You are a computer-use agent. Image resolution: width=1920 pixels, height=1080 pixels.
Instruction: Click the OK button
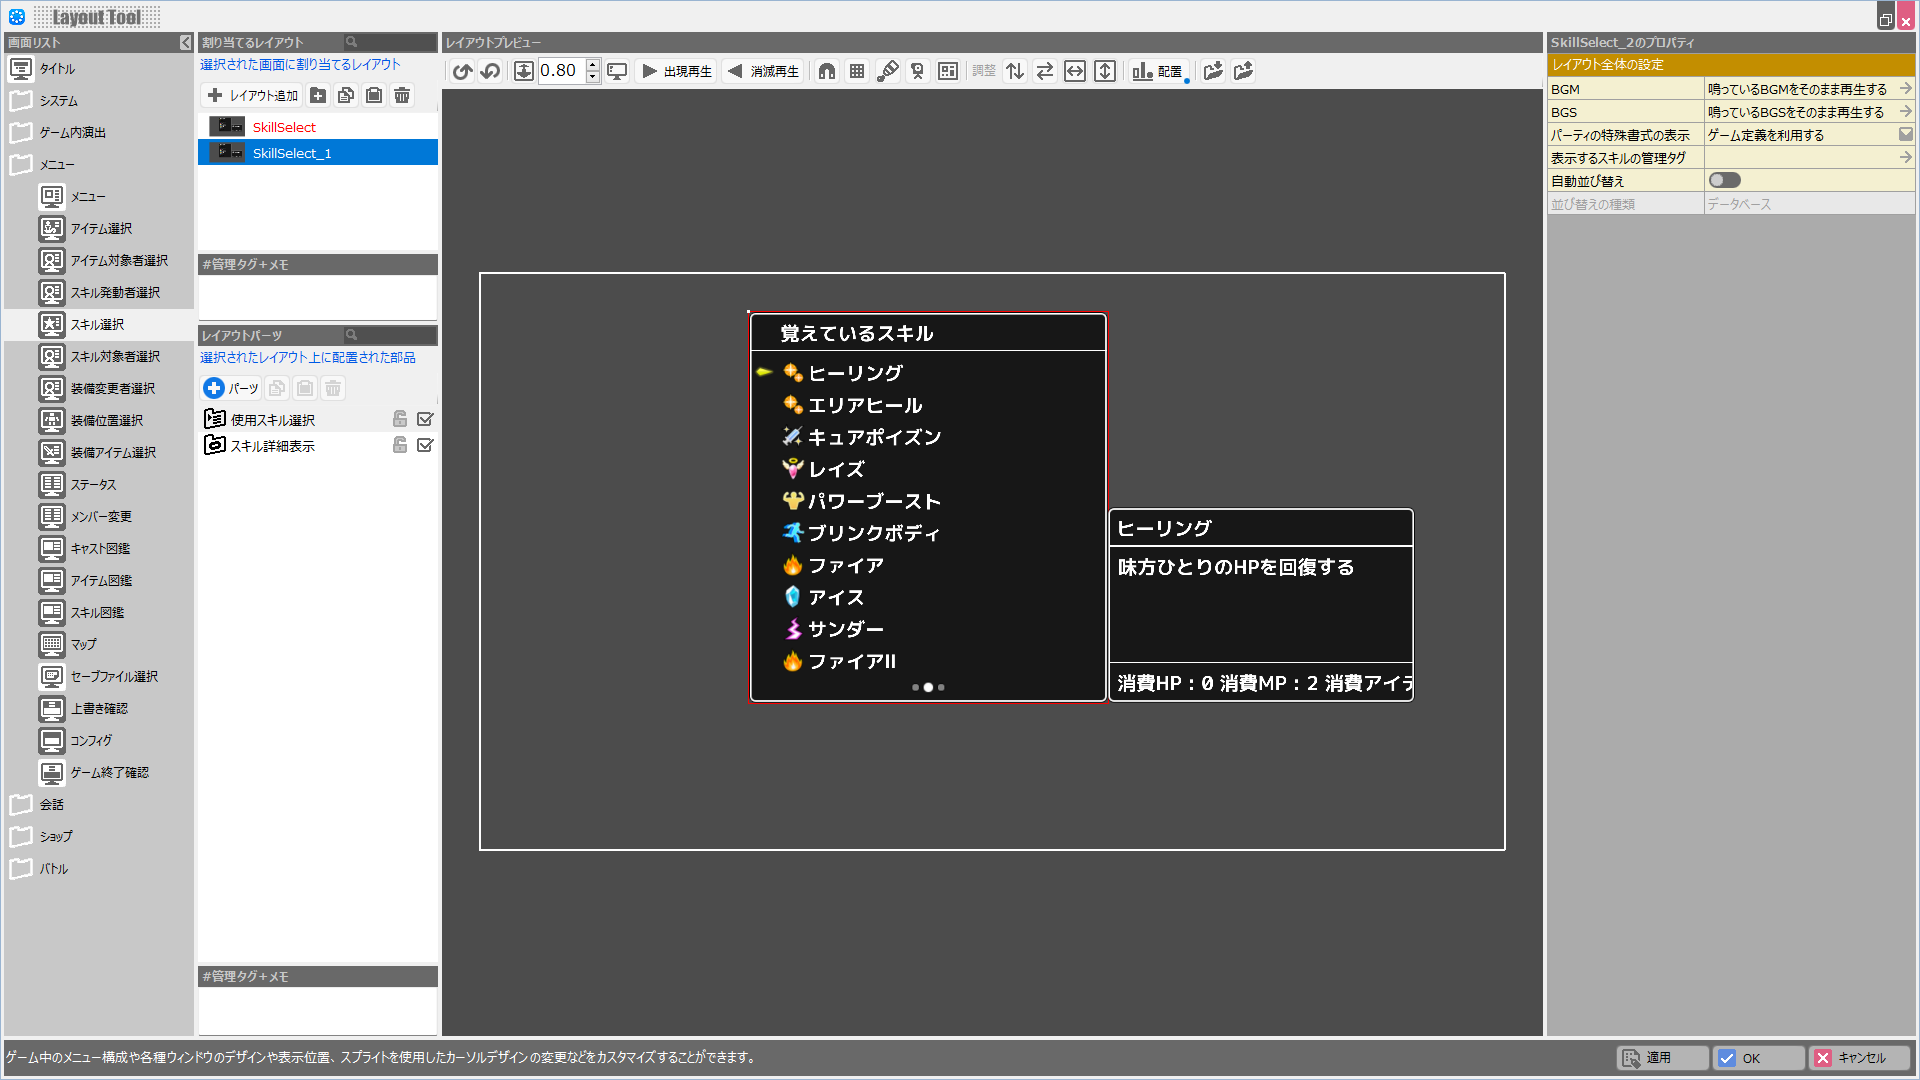[x=1758, y=1058]
